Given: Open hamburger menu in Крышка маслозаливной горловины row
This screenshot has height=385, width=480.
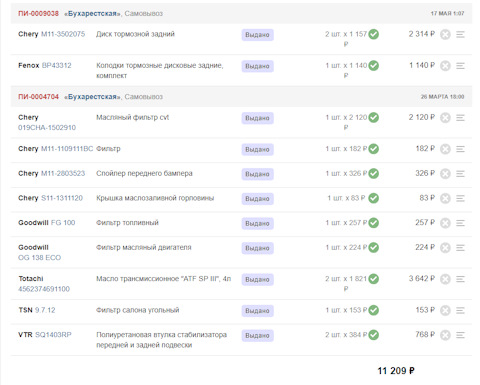Looking at the screenshot, I should point(460,198).
